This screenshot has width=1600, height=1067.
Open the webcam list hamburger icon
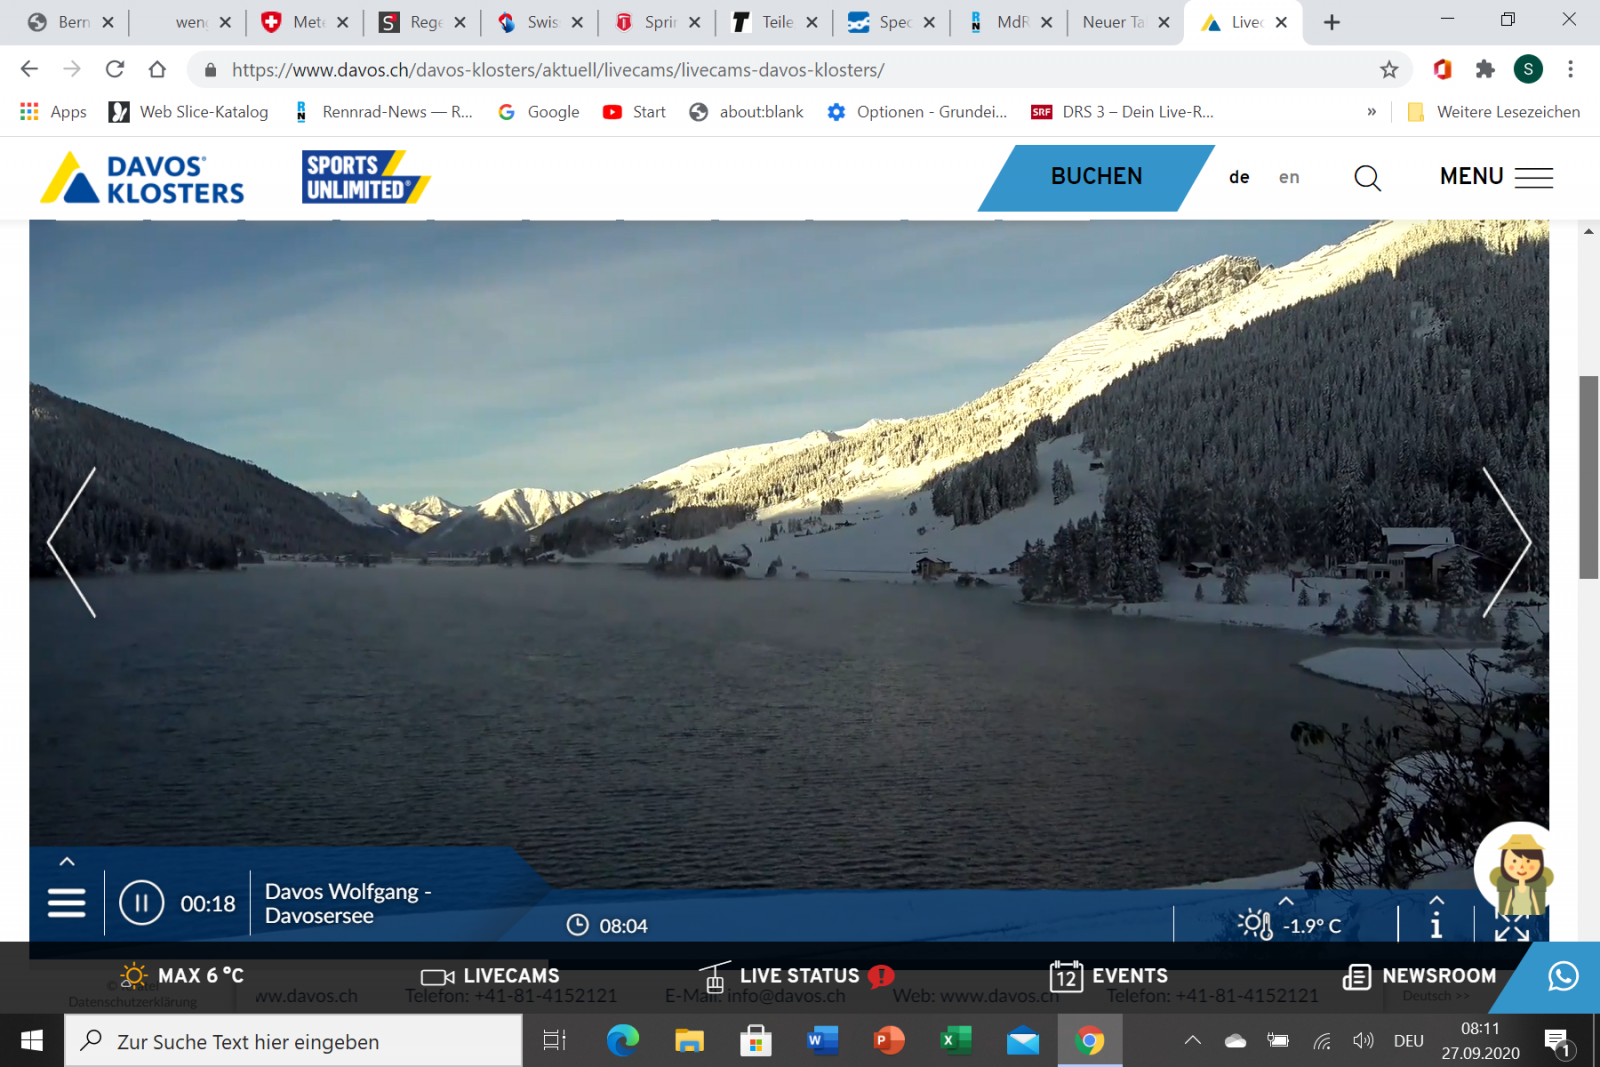click(66, 902)
